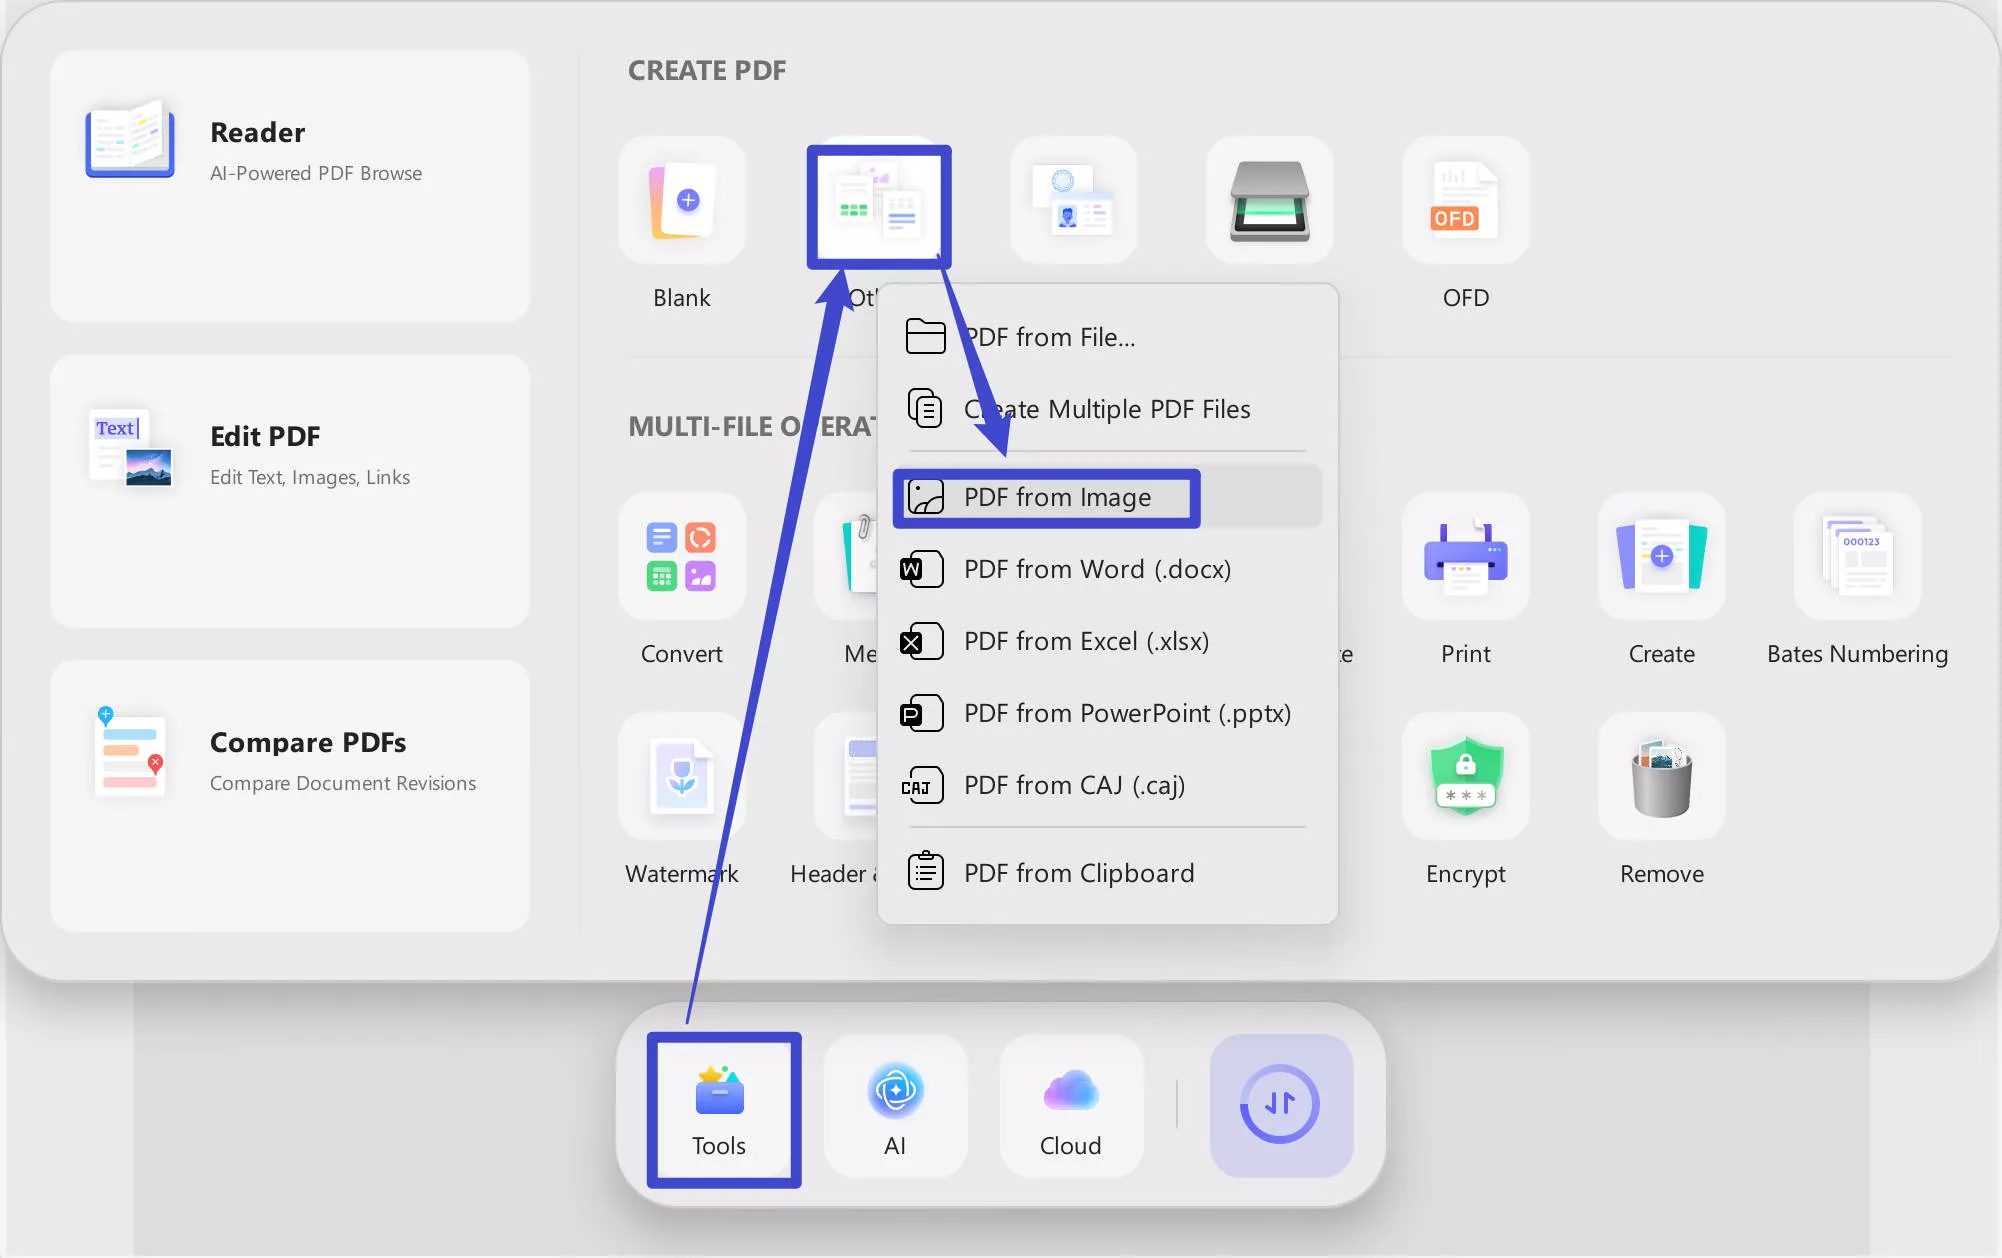Create a Blank PDF
The width and height of the screenshot is (2002, 1258).
(682, 200)
